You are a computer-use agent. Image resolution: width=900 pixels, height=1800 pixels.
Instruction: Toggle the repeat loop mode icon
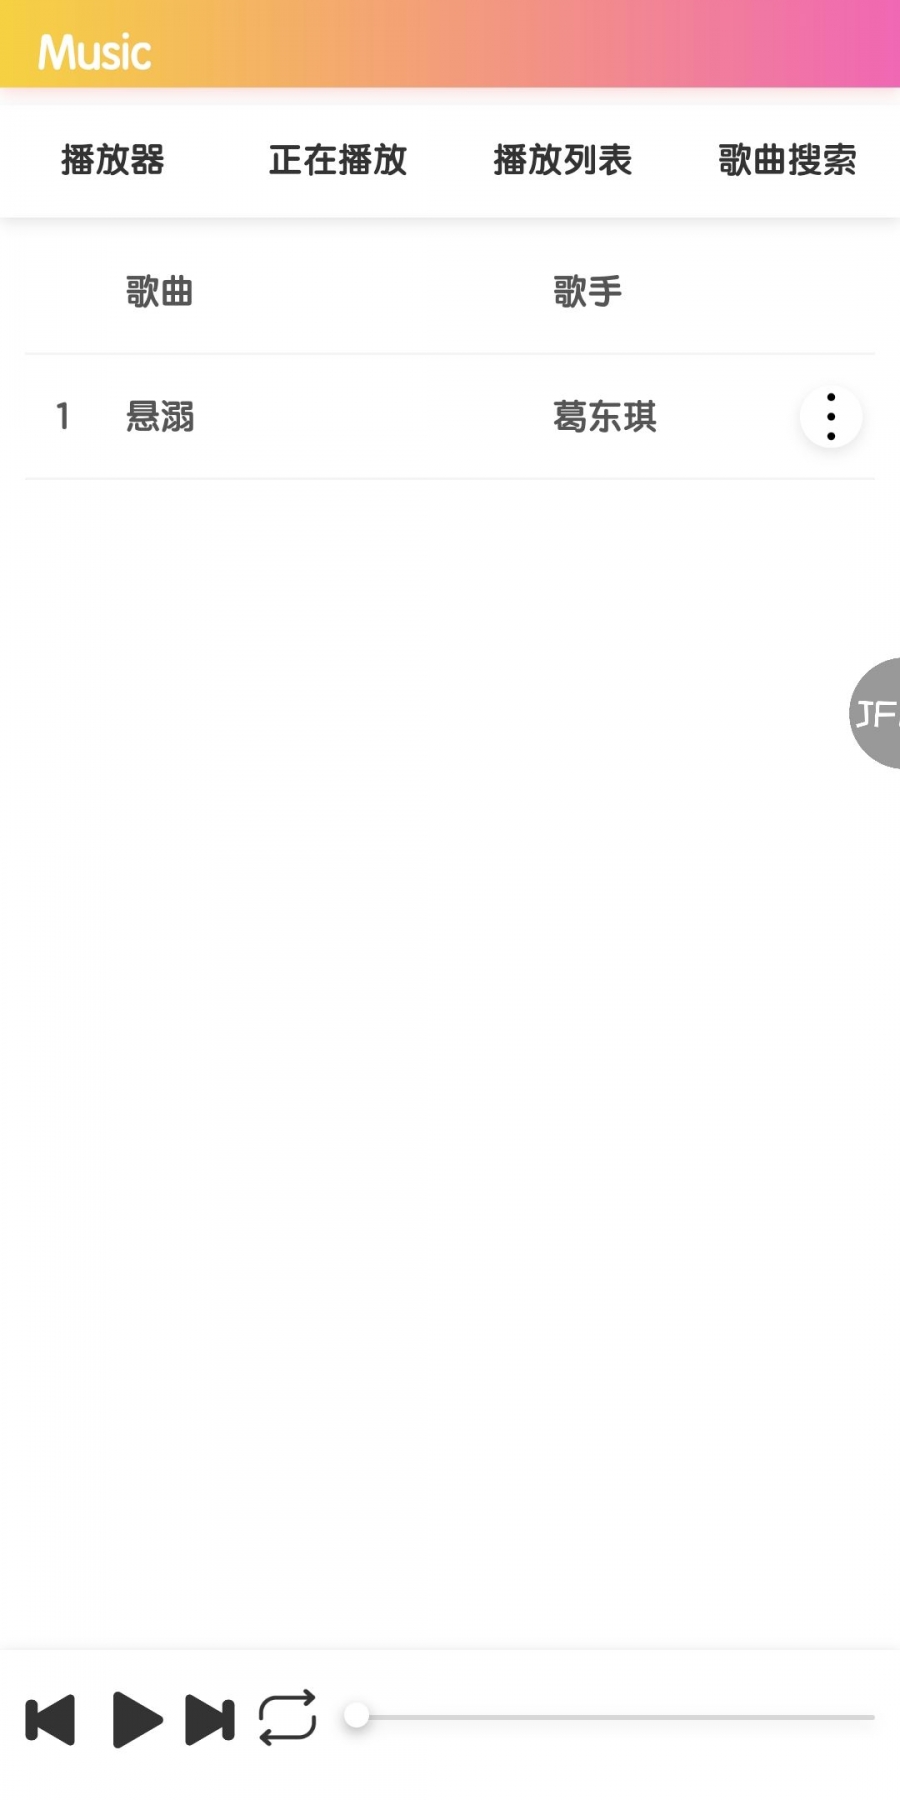click(x=288, y=1718)
